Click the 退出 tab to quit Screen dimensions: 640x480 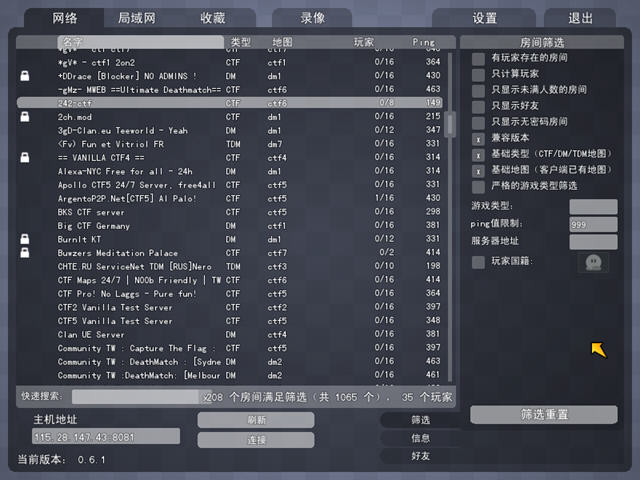(580, 18)
